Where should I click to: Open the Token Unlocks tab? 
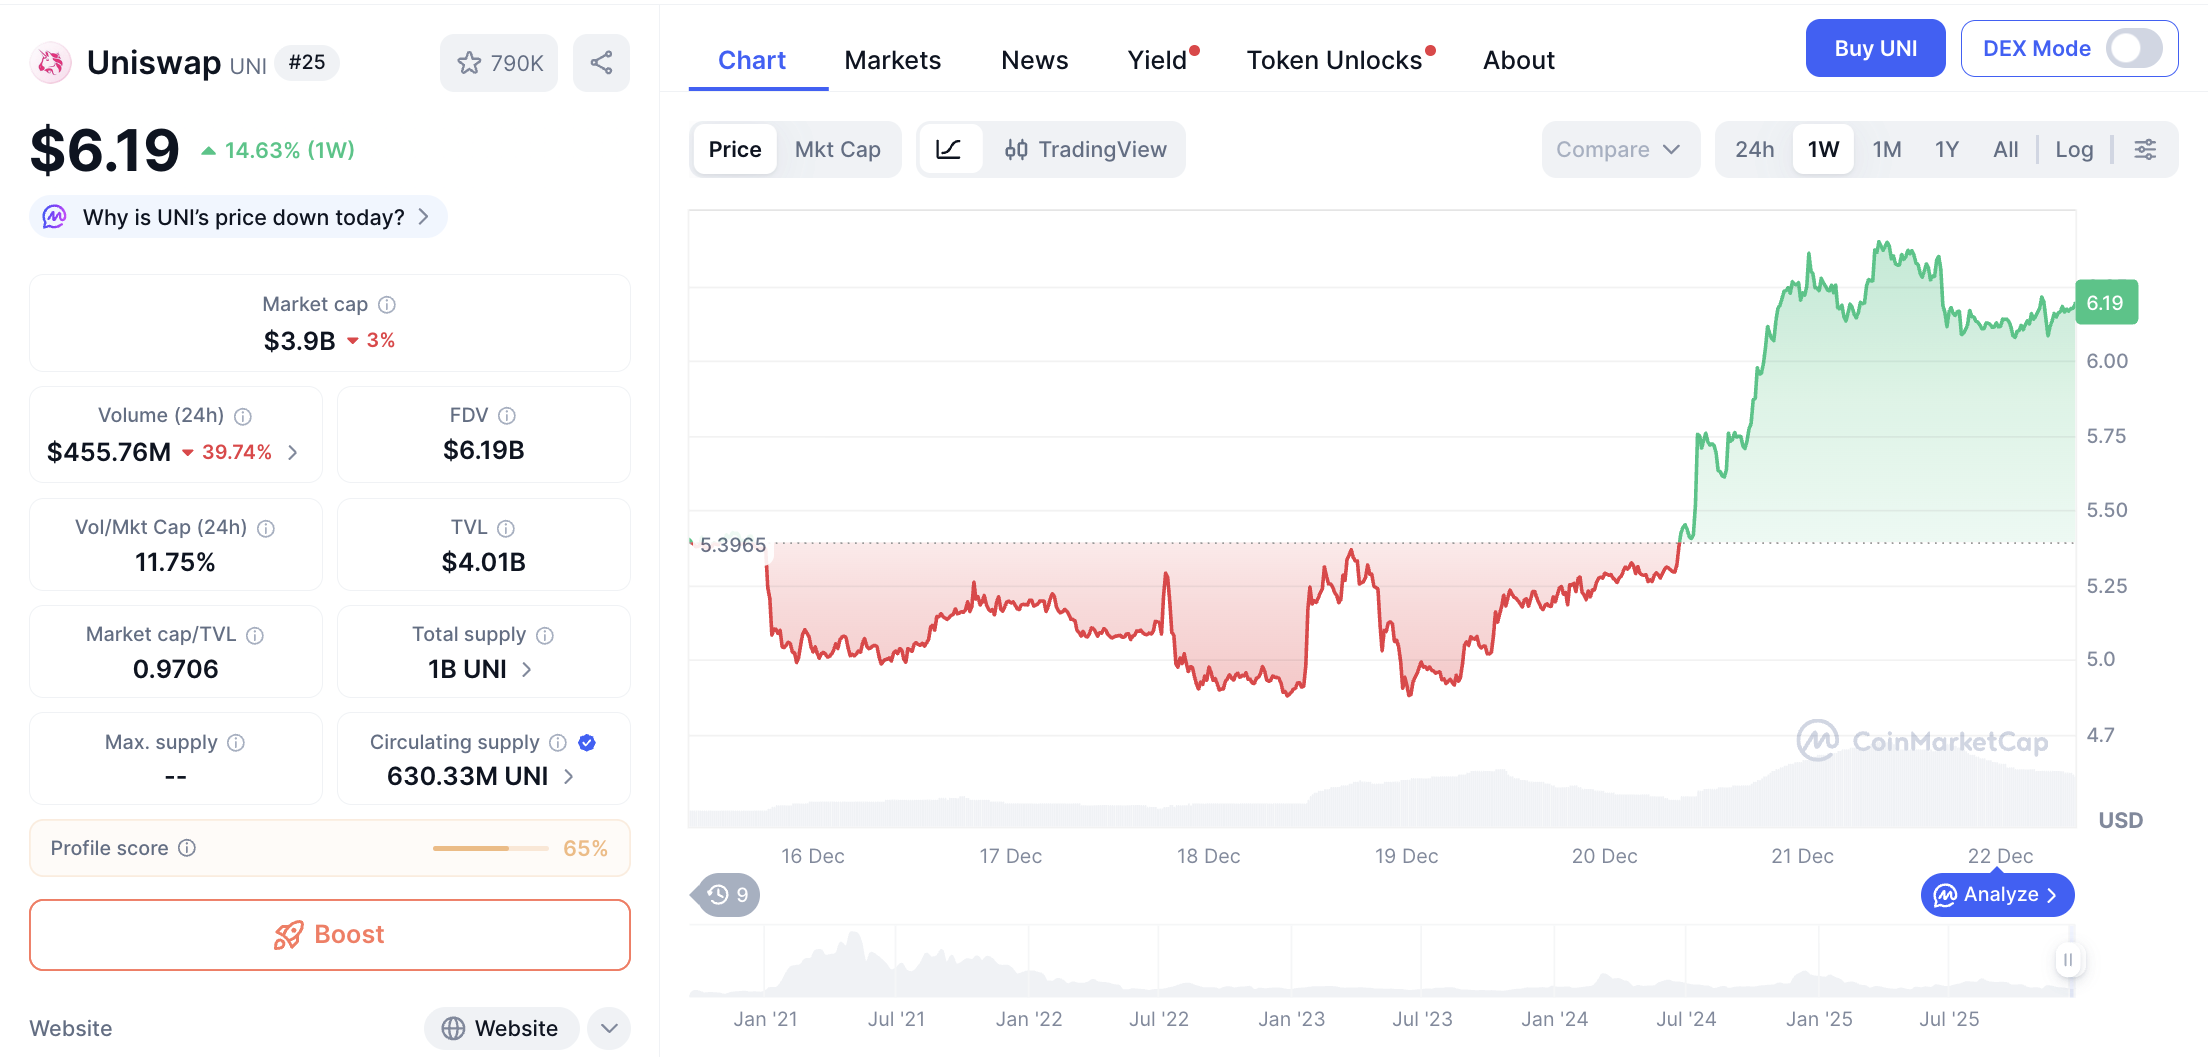tap(1334, 61)
